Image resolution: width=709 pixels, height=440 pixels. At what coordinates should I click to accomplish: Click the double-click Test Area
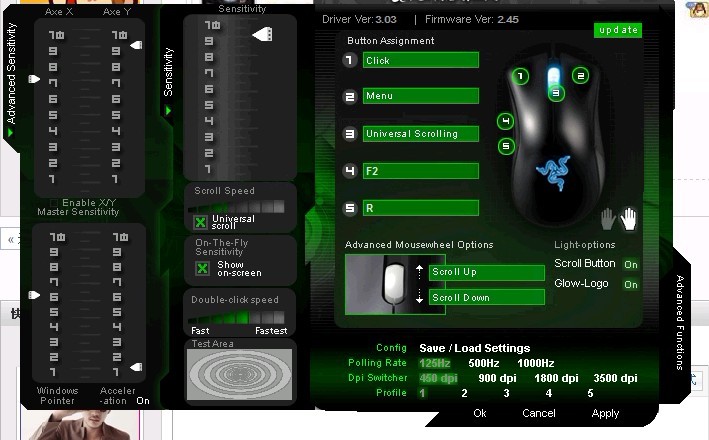(x=240, y=374)
